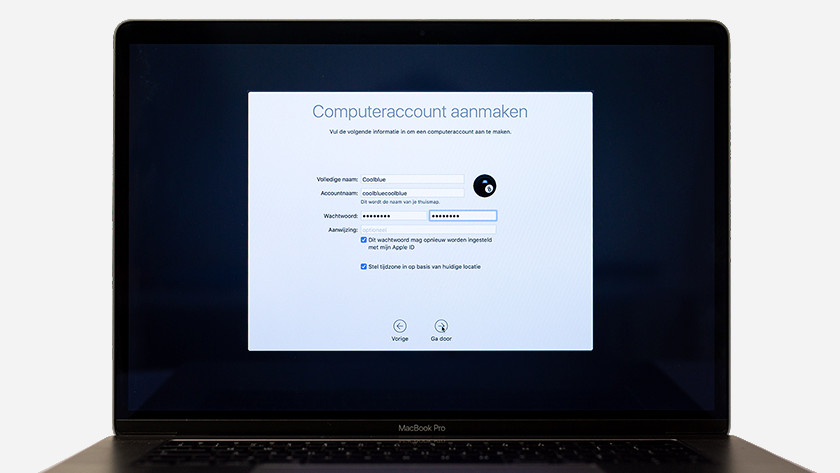The width and height of the screenshot is (840, 473).
Task: Click the 'Dit wordt de naam van je thuismap' note
Action: click(400, 202)
